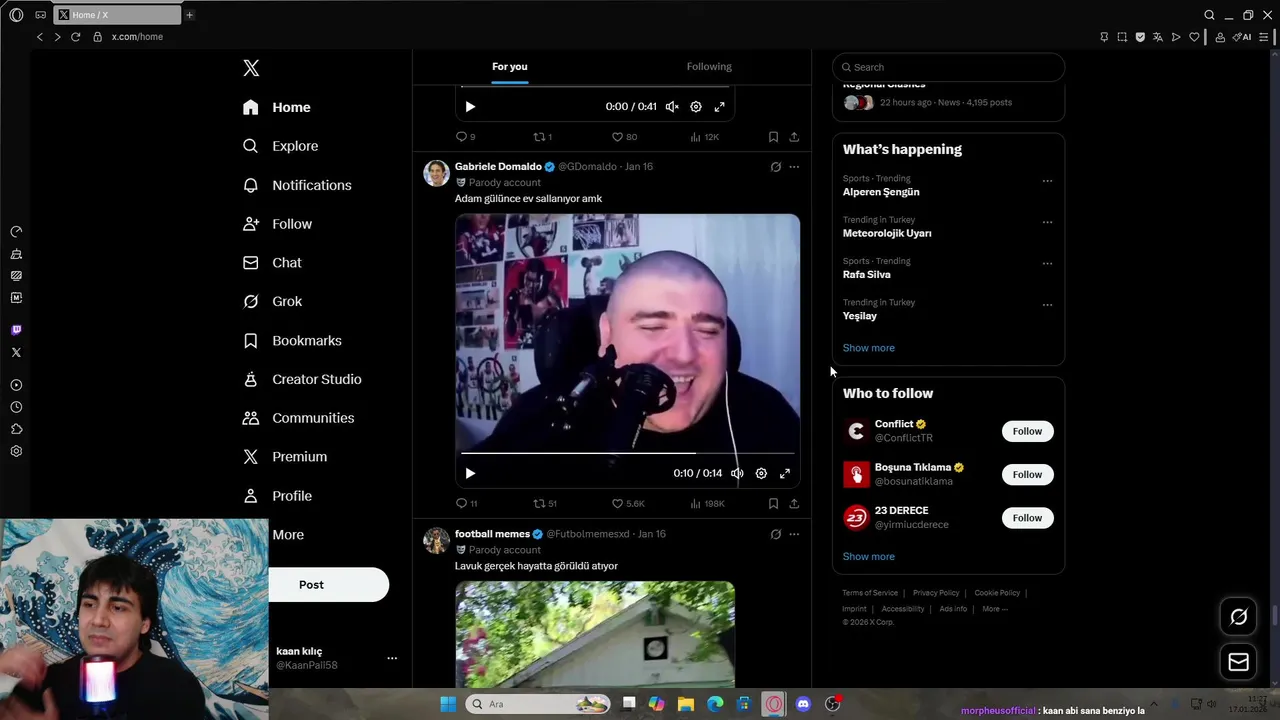The height and width of the screenshot is (720, 1280).
Task: Share the top post with 12K views
Action: (794, 137)
